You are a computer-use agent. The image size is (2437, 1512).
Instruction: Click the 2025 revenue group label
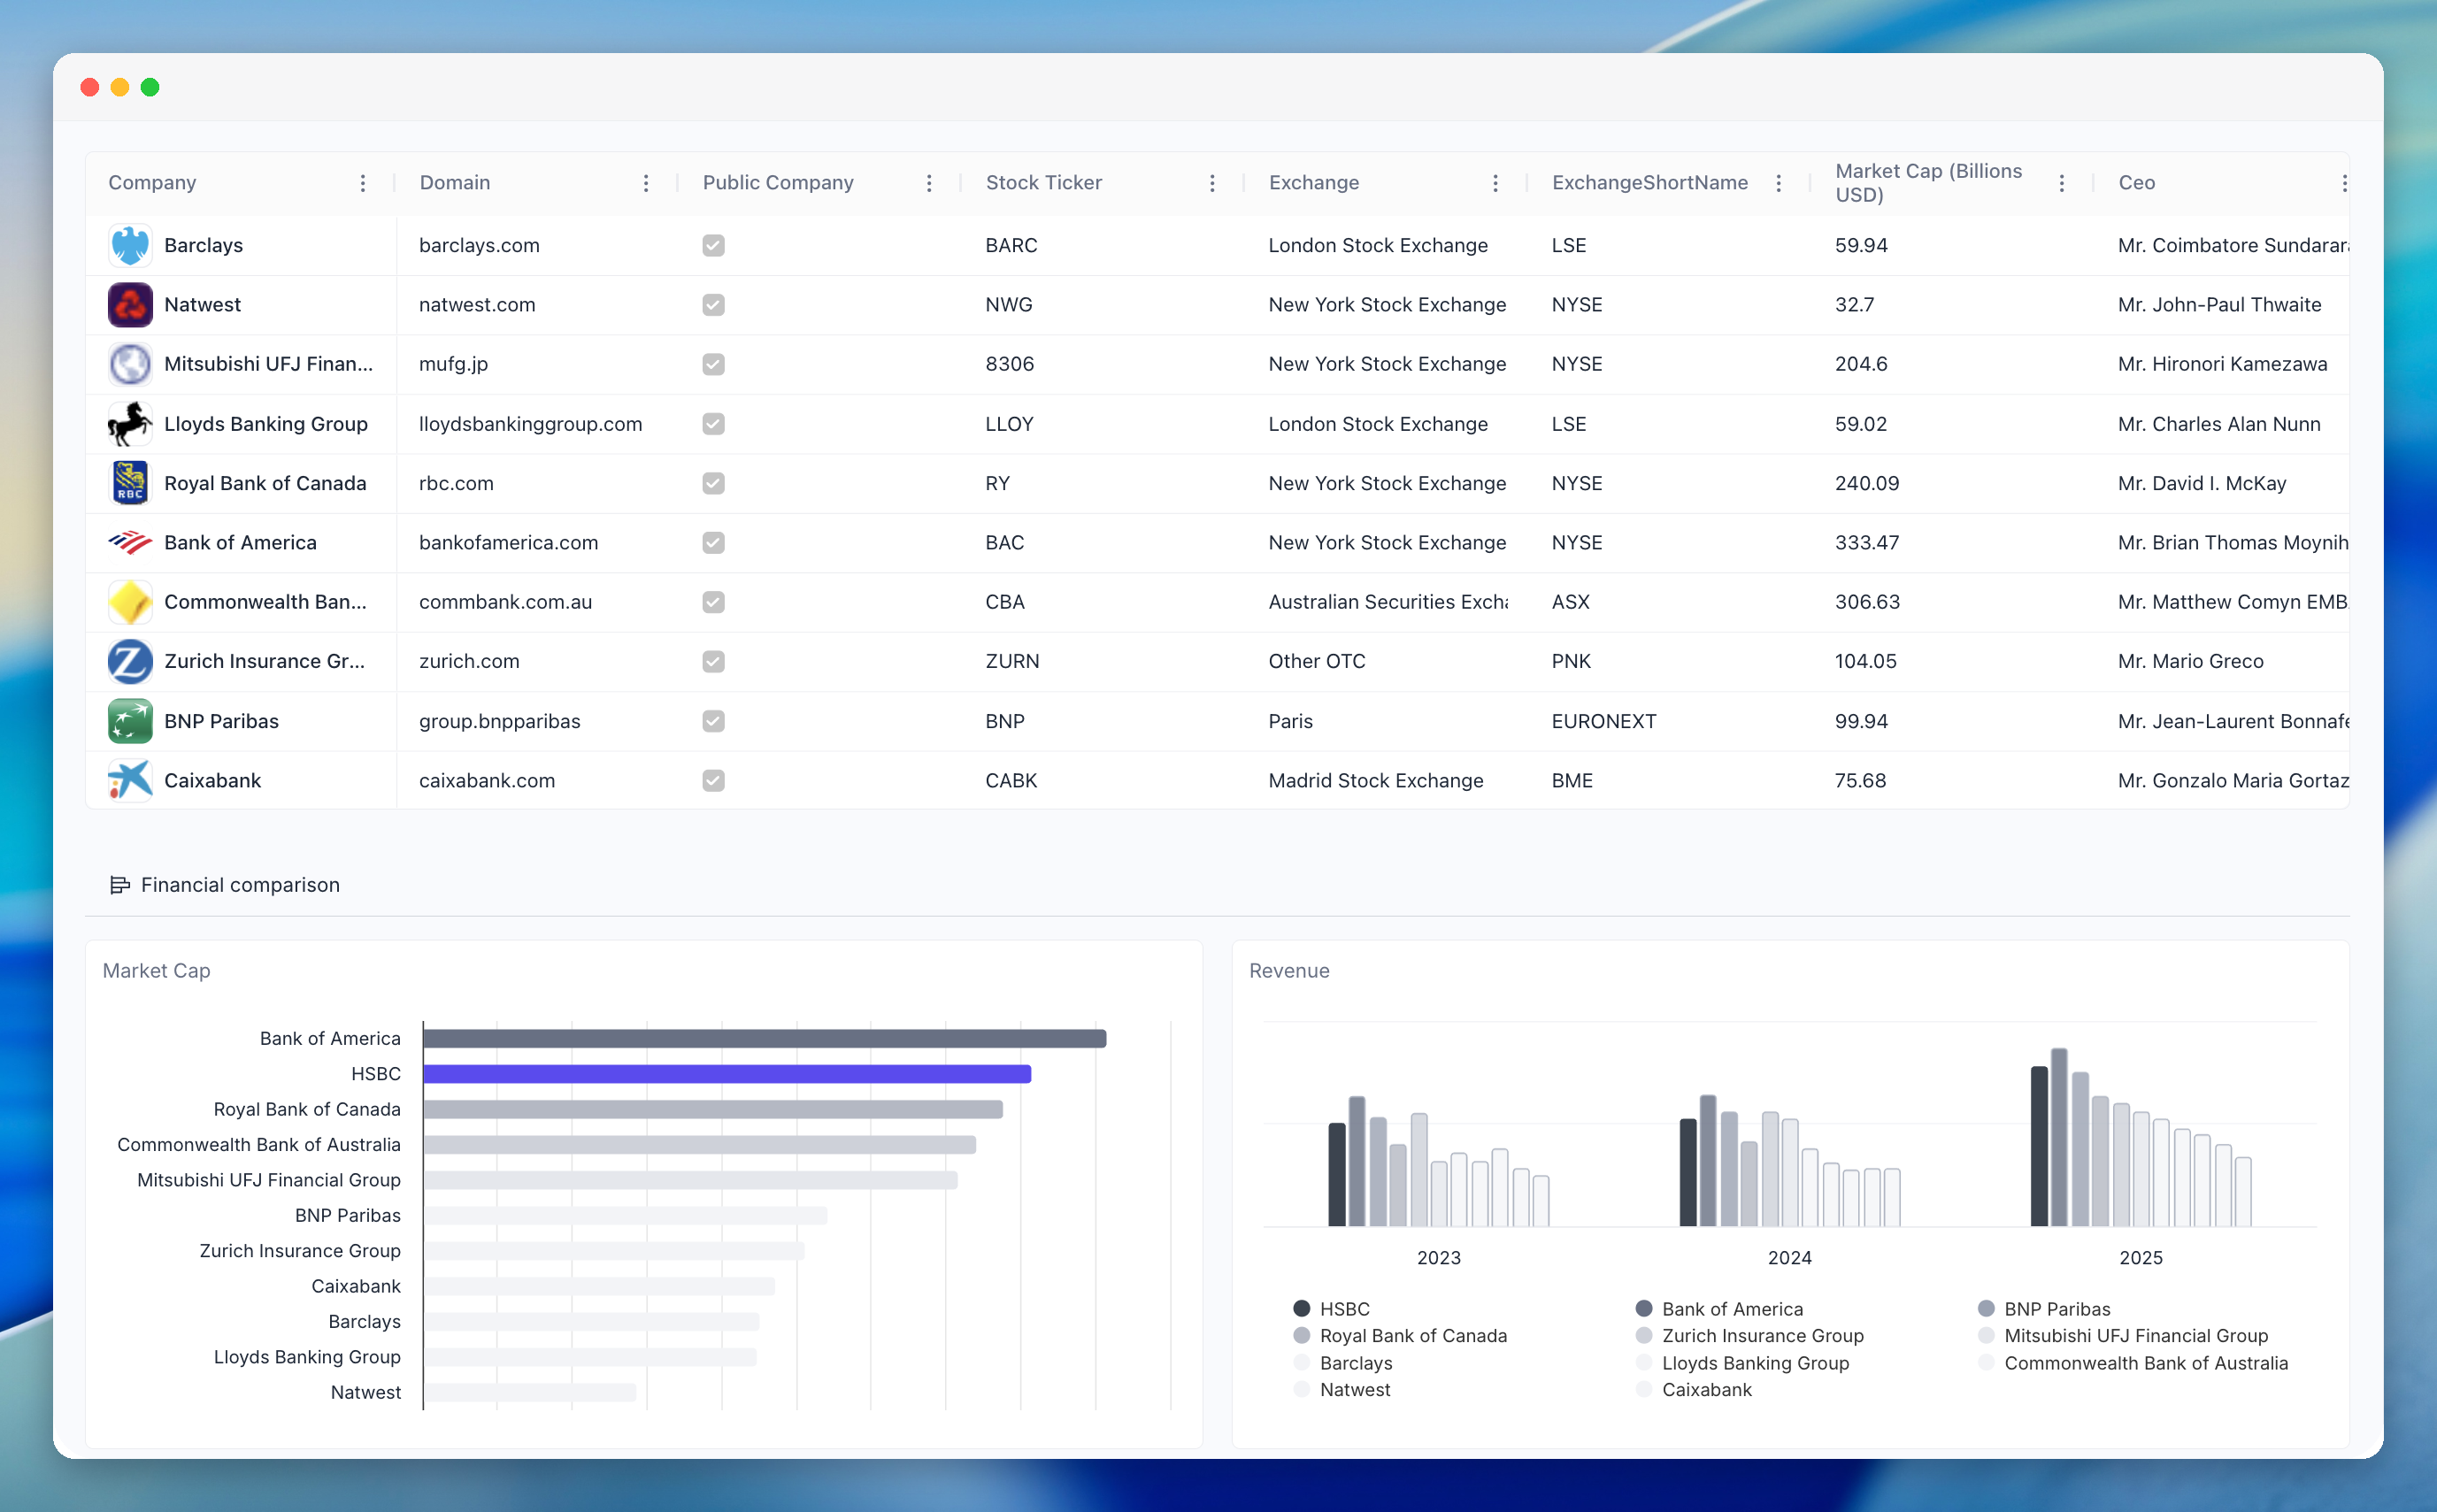click(x=2141, y=1258)
